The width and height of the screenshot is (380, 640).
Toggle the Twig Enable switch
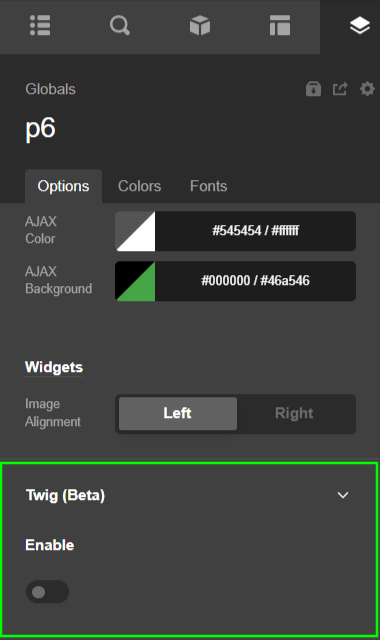(x=47, y=591)
